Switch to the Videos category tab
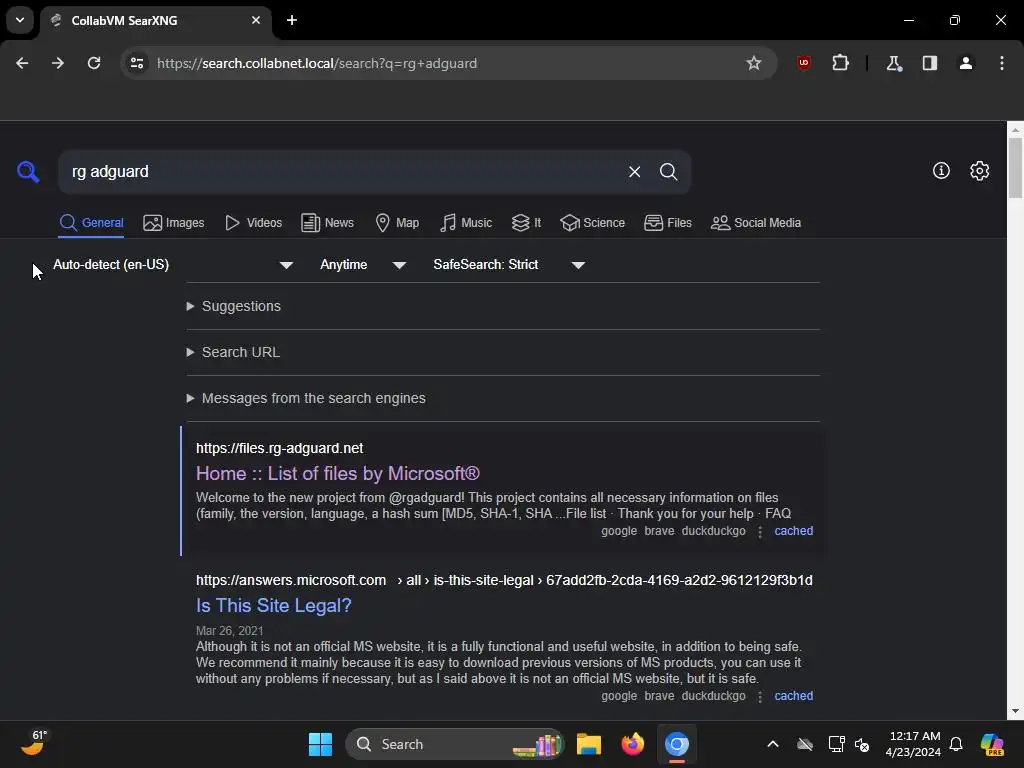The height and width of the screenshot is (768, 1024). tap(253, 223)
